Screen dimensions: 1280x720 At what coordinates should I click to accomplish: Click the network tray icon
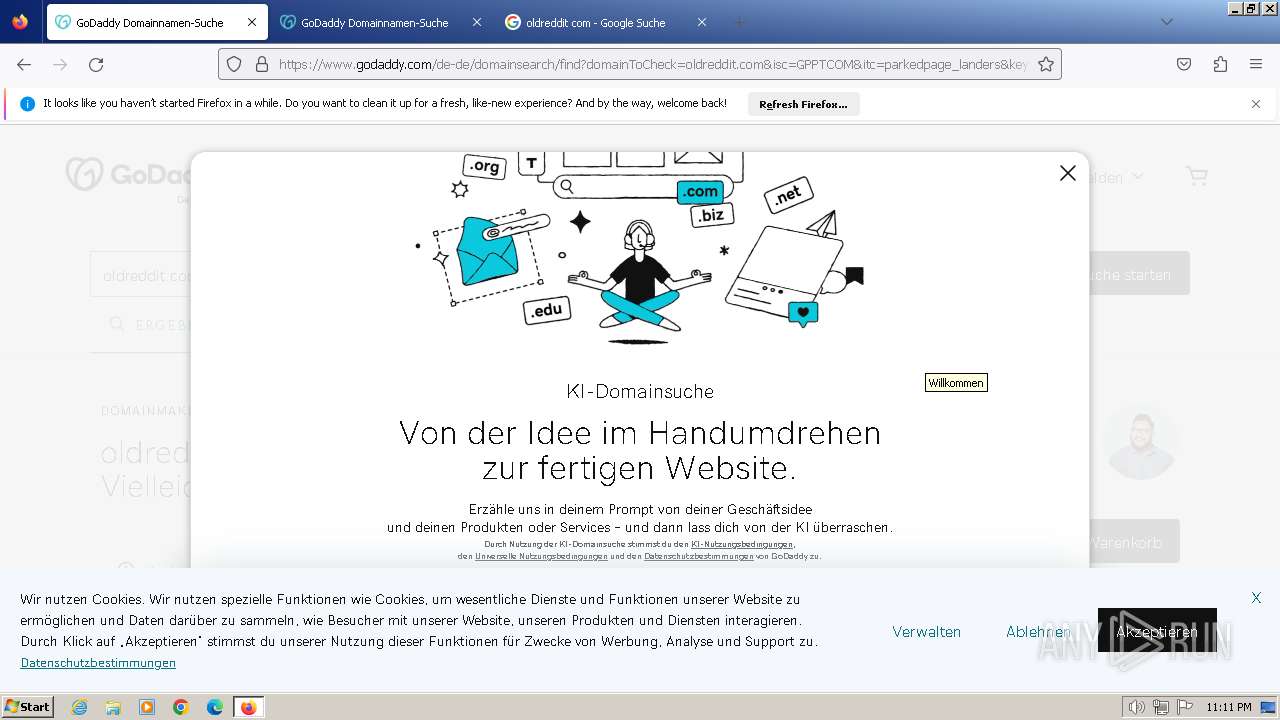pos(1161,707)
